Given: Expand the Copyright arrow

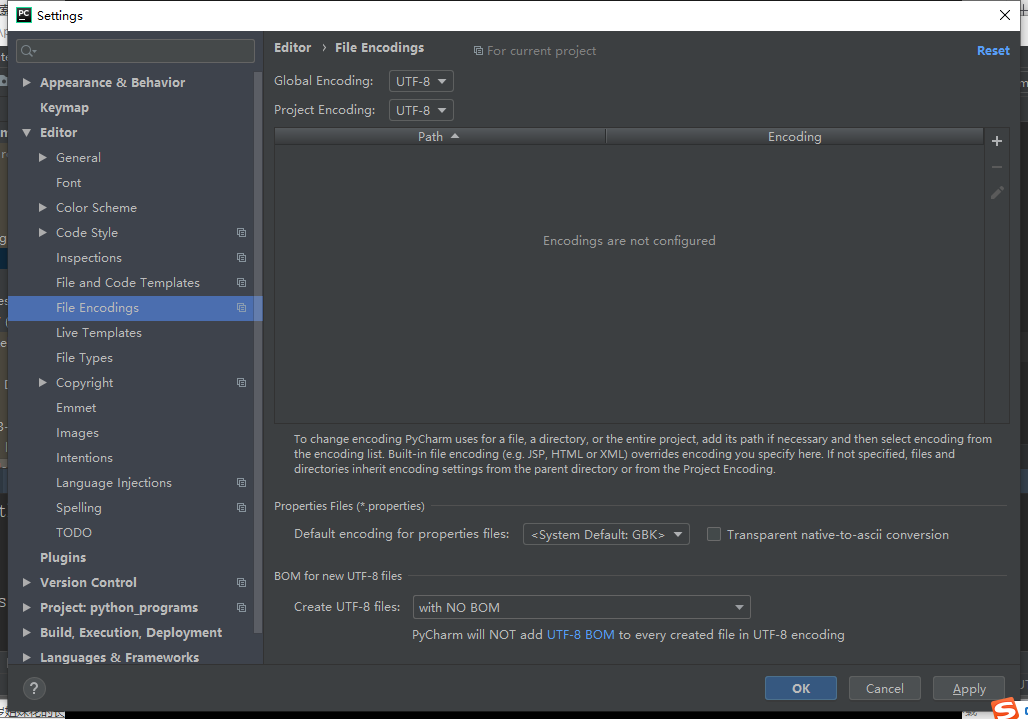Looking at the screenshot, I should tap(43, 383).
